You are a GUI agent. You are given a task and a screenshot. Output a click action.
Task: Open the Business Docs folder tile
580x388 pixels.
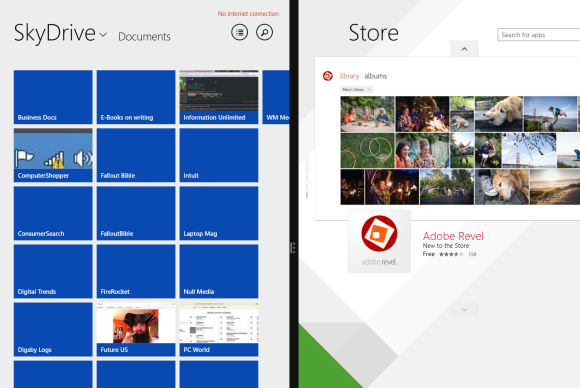(x=53, y=97)
